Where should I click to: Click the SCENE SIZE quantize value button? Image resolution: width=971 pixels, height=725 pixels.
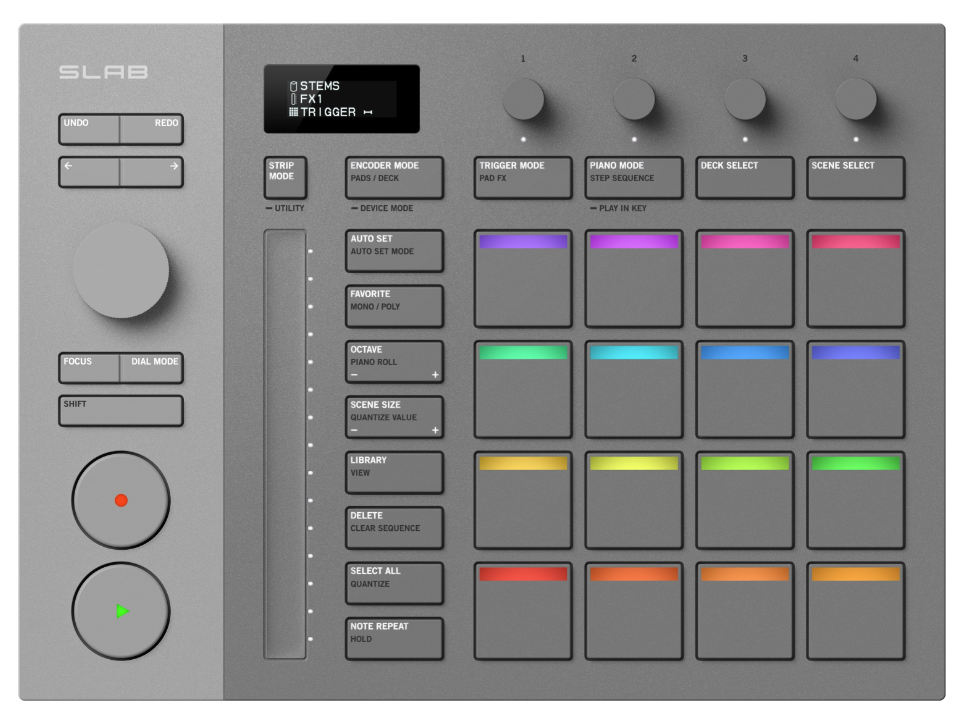coord(394,417)
